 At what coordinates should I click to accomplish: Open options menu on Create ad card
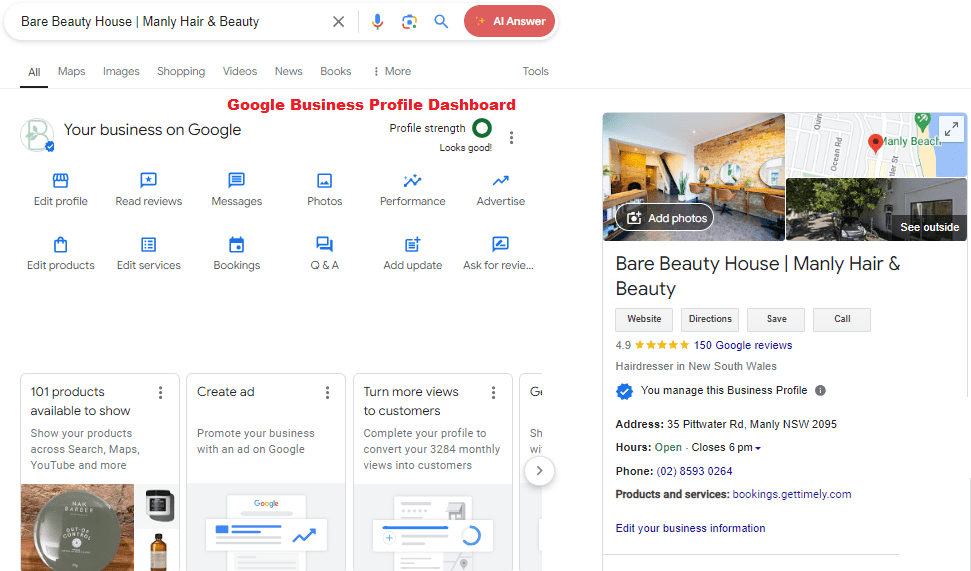(x=328, y=393)
